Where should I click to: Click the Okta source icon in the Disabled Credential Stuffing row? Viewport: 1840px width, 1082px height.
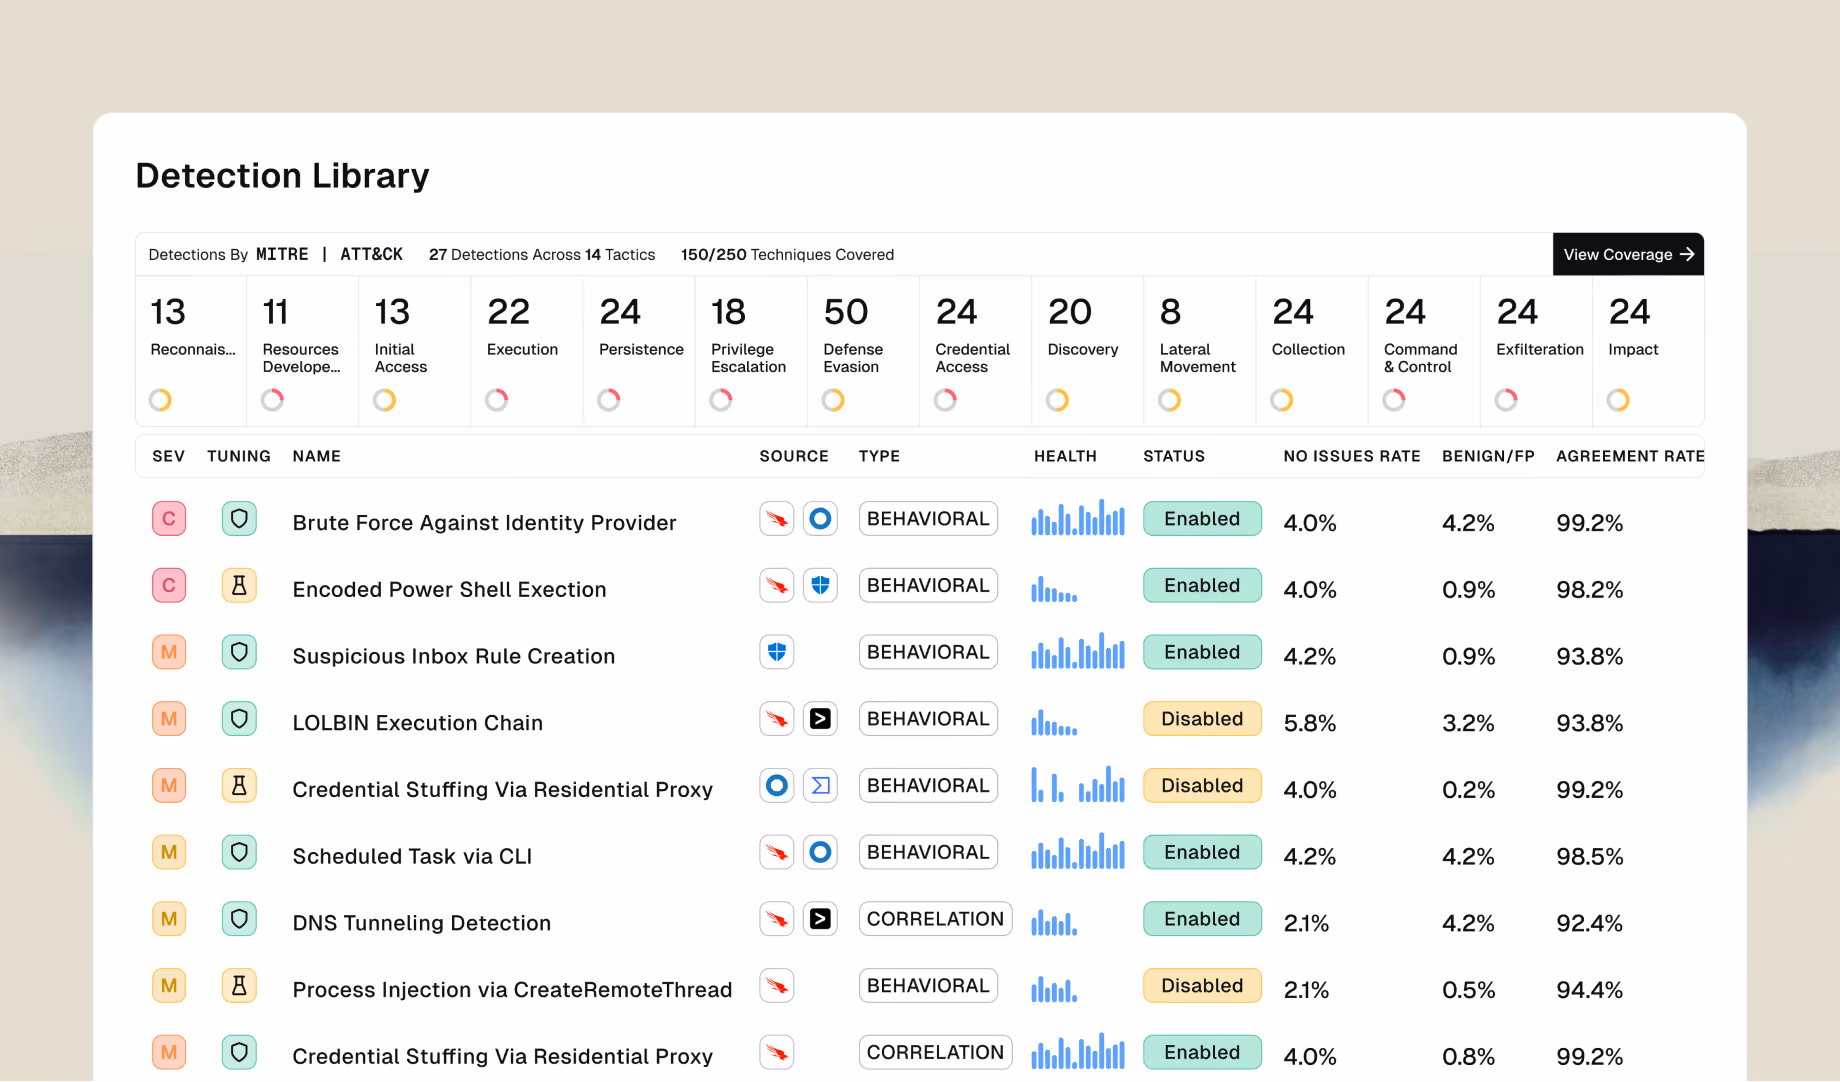coord(777,785)
